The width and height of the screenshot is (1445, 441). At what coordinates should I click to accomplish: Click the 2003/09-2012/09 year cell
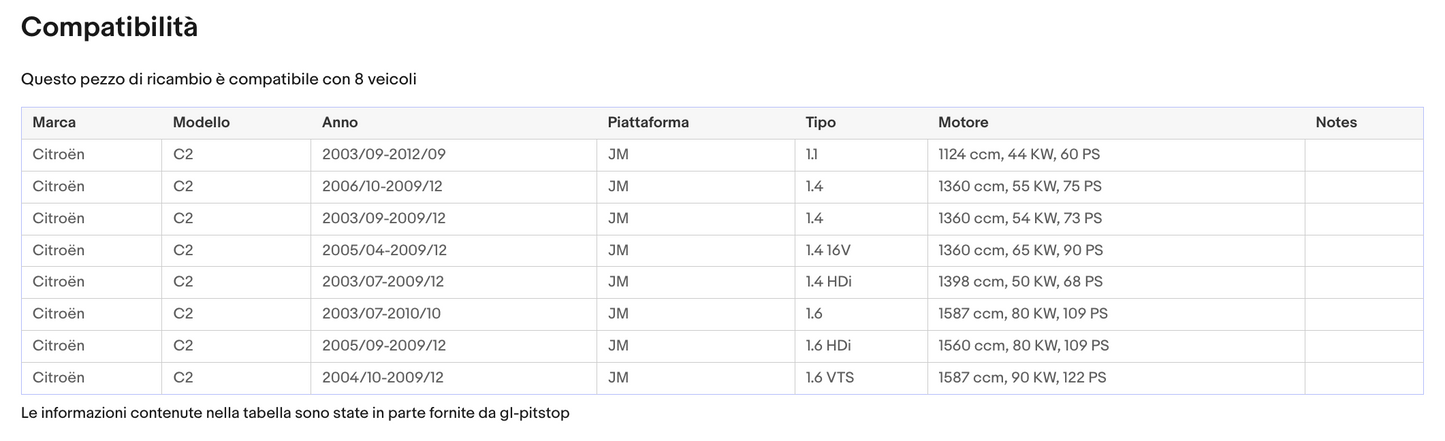pos(384,154)
